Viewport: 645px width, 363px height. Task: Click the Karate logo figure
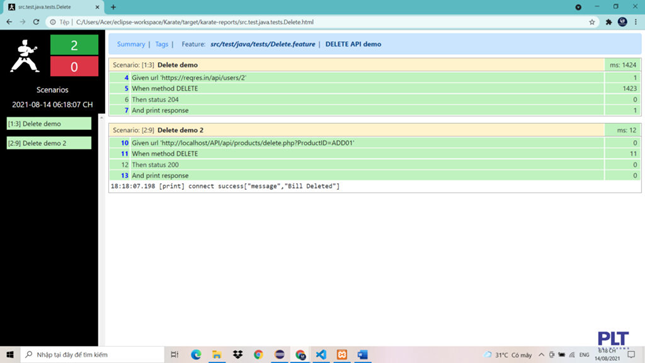(25, 56)
